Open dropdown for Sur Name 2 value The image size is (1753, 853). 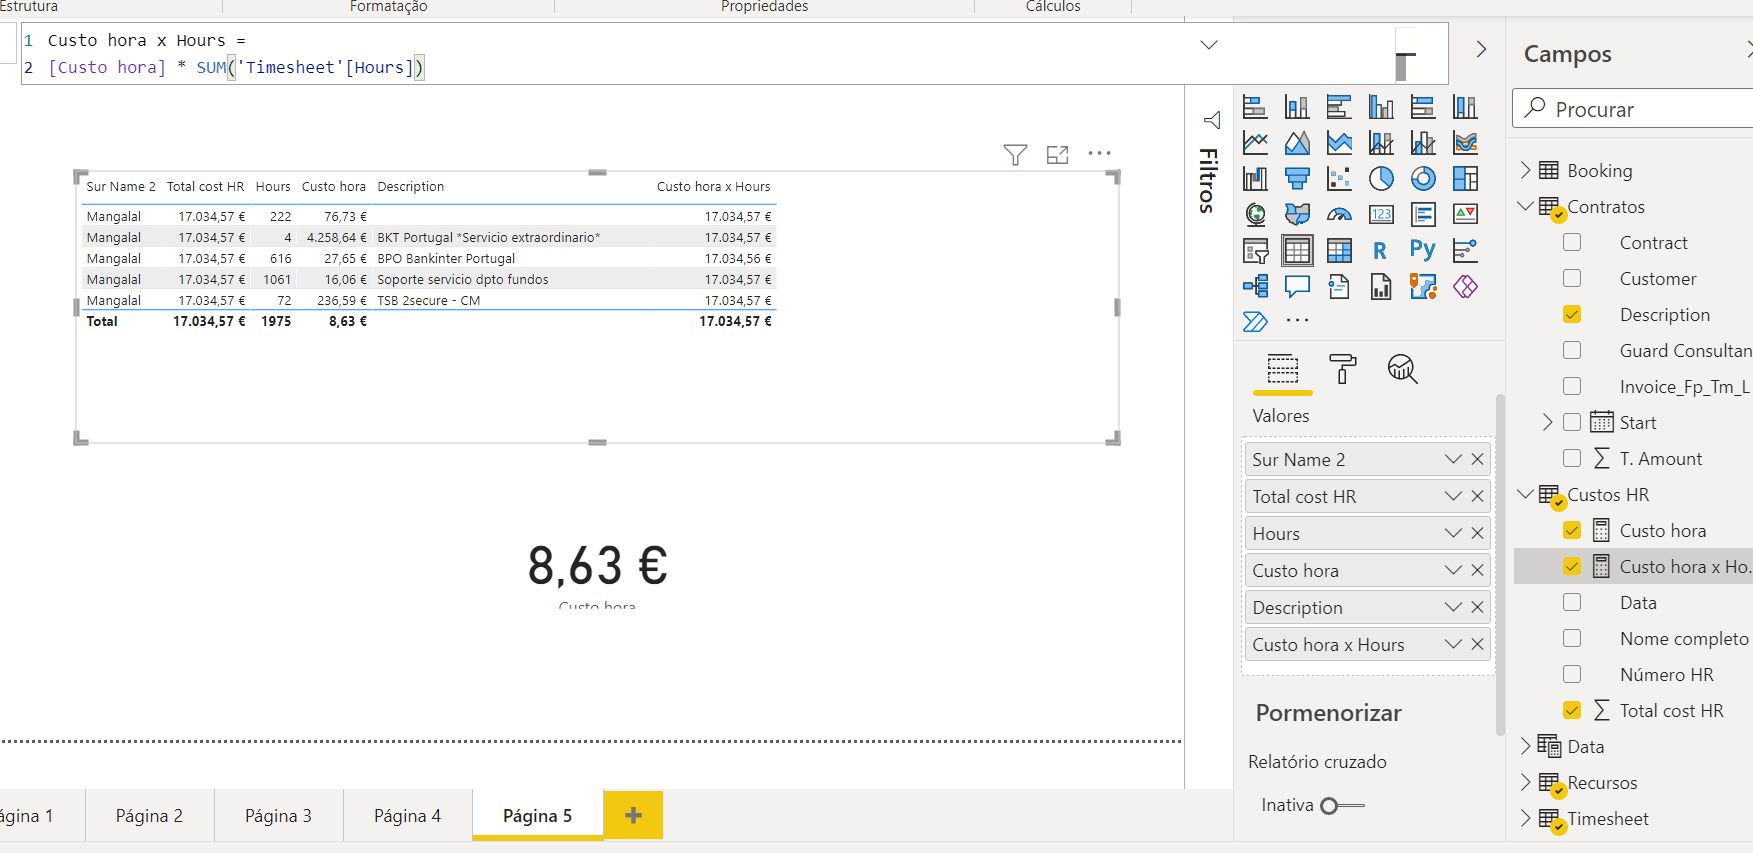tap(1453, 460)
